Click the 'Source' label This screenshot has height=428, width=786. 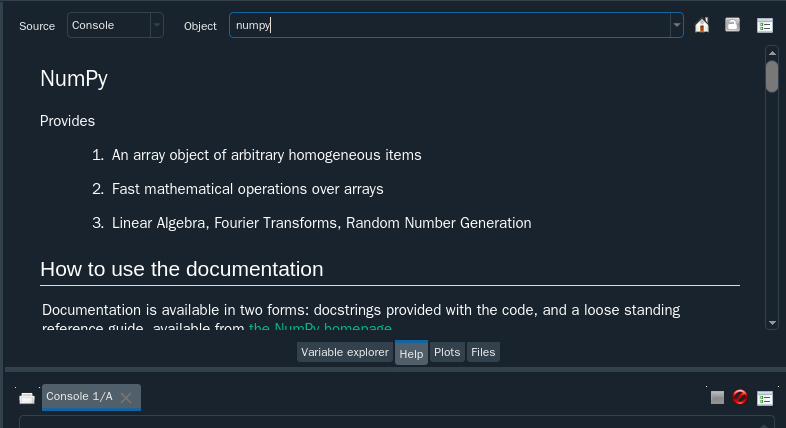[x=37, y=26]
